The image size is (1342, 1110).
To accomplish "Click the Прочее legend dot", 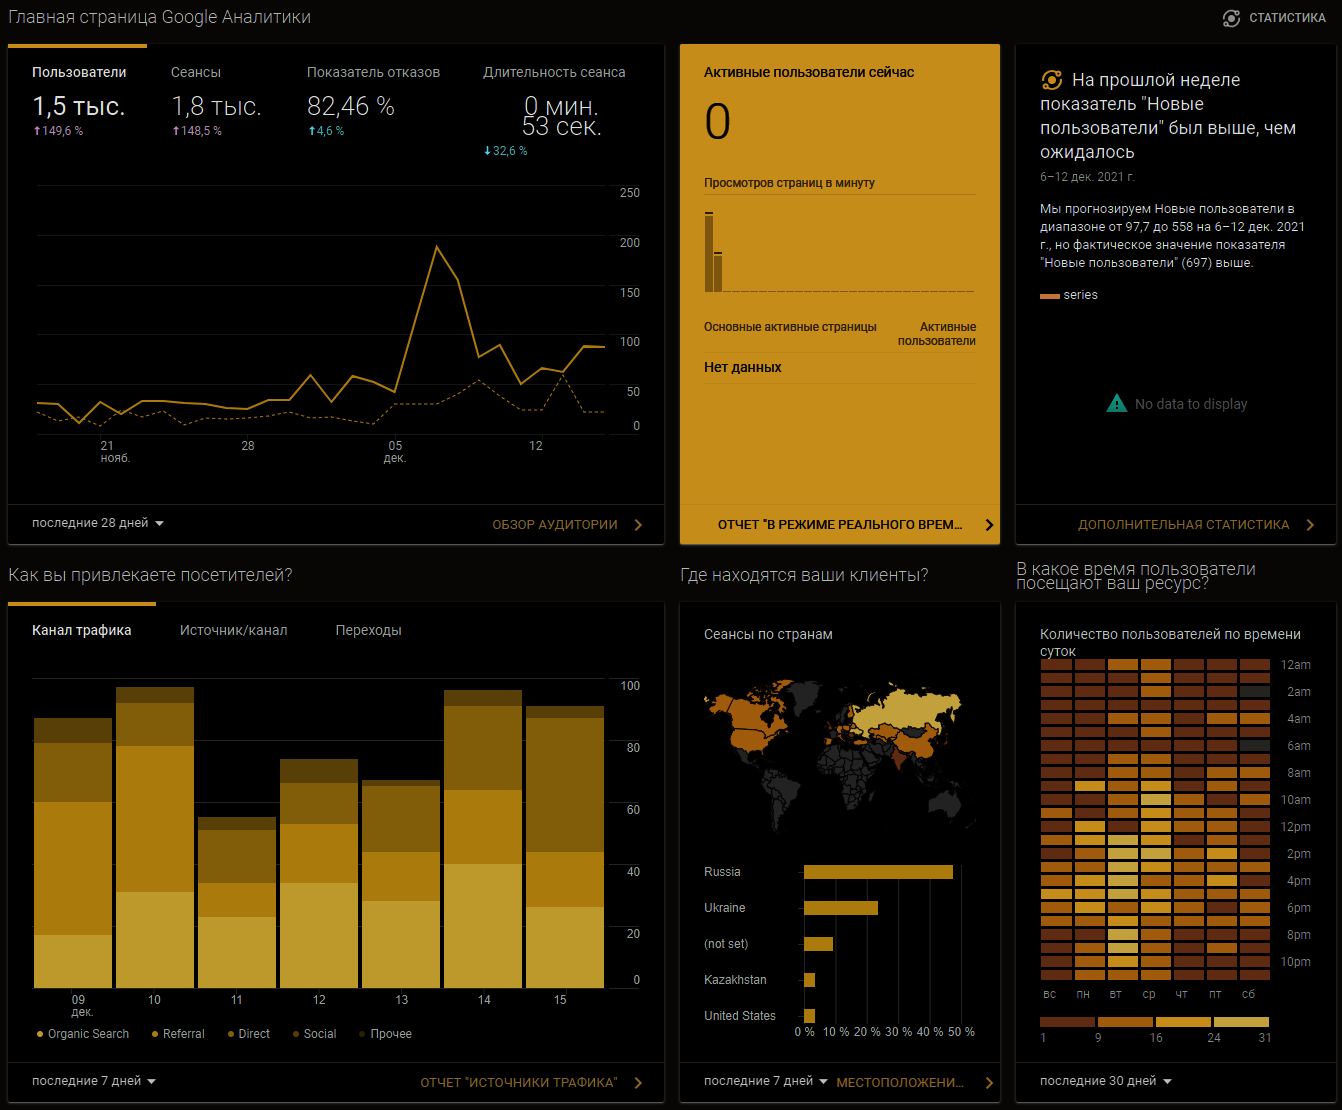I will pos(362,1034).
